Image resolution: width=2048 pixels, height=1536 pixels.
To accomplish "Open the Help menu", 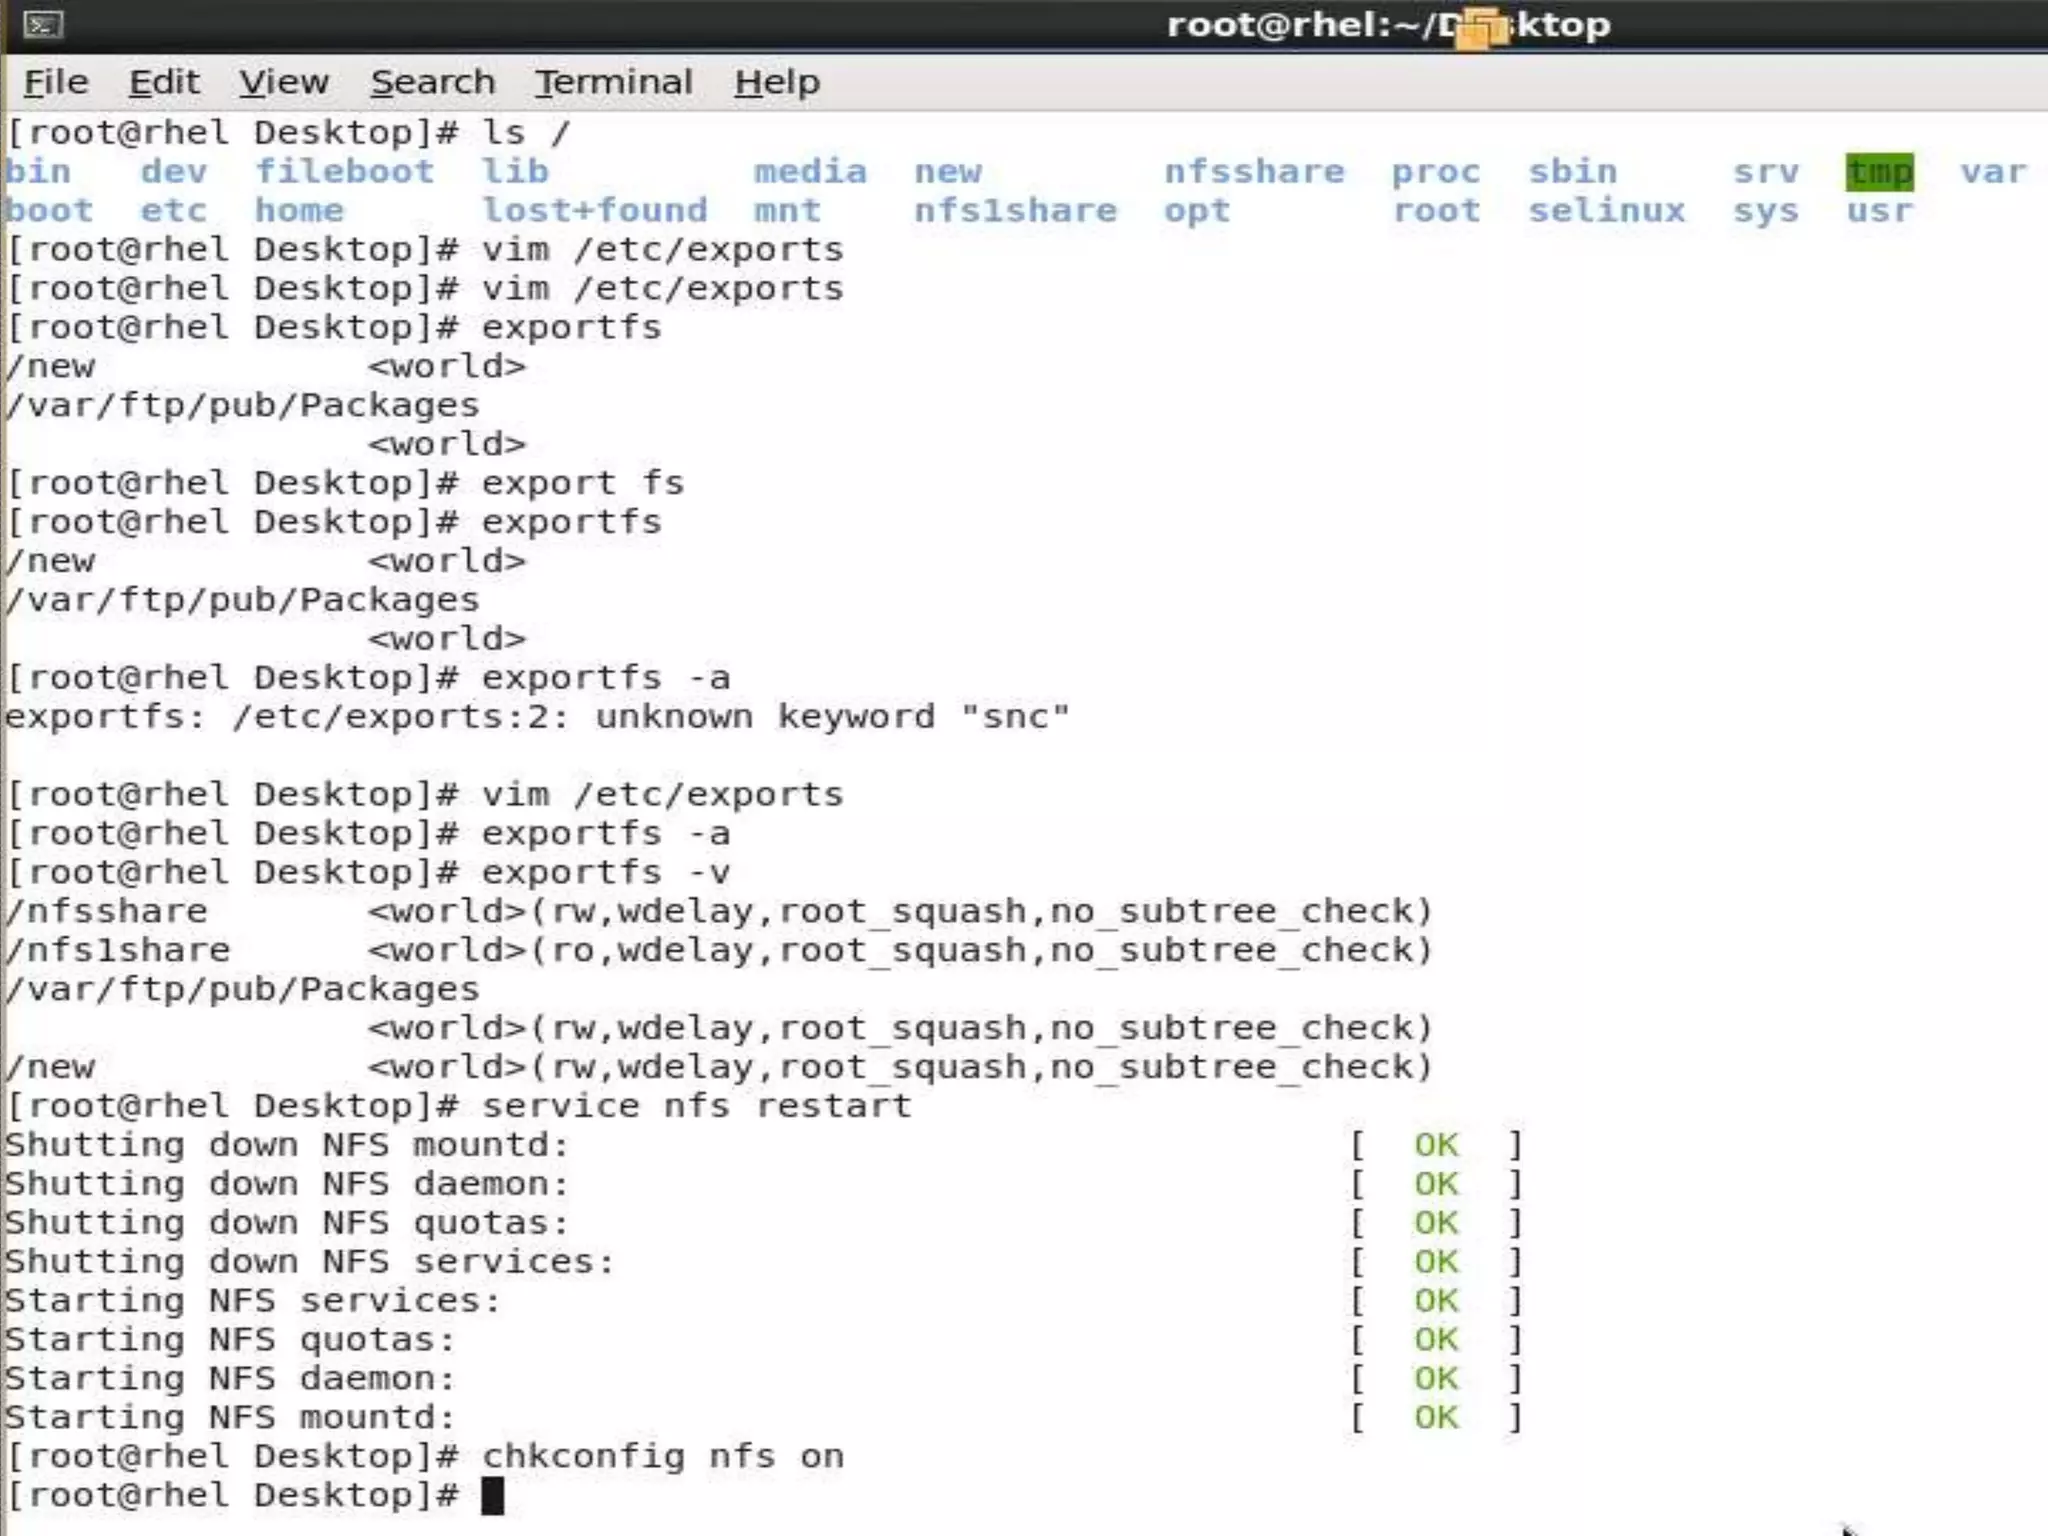I will (776, 82).
